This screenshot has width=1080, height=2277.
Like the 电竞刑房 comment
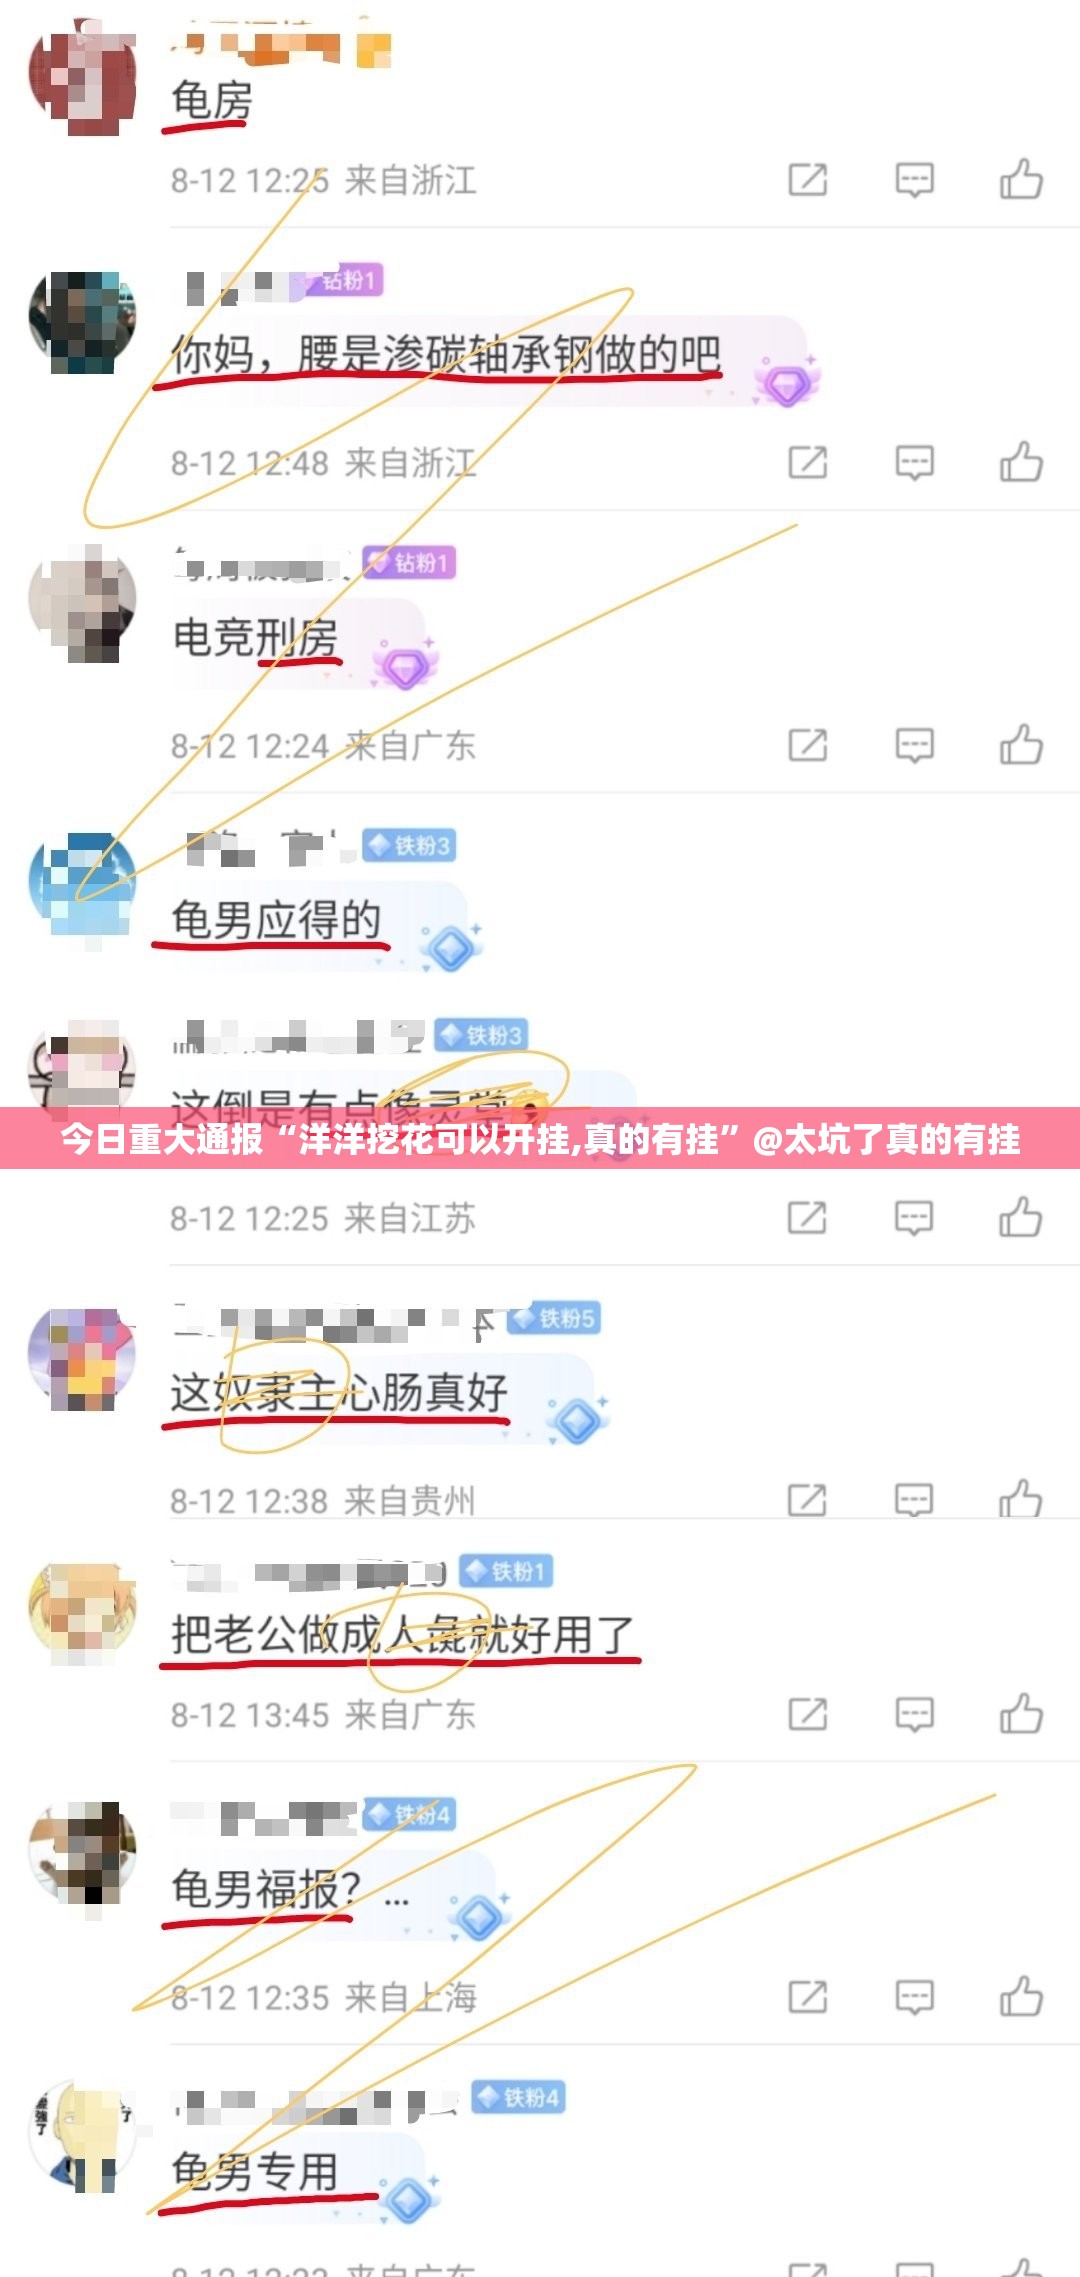pyautogui.click(x=1021, y=745)
